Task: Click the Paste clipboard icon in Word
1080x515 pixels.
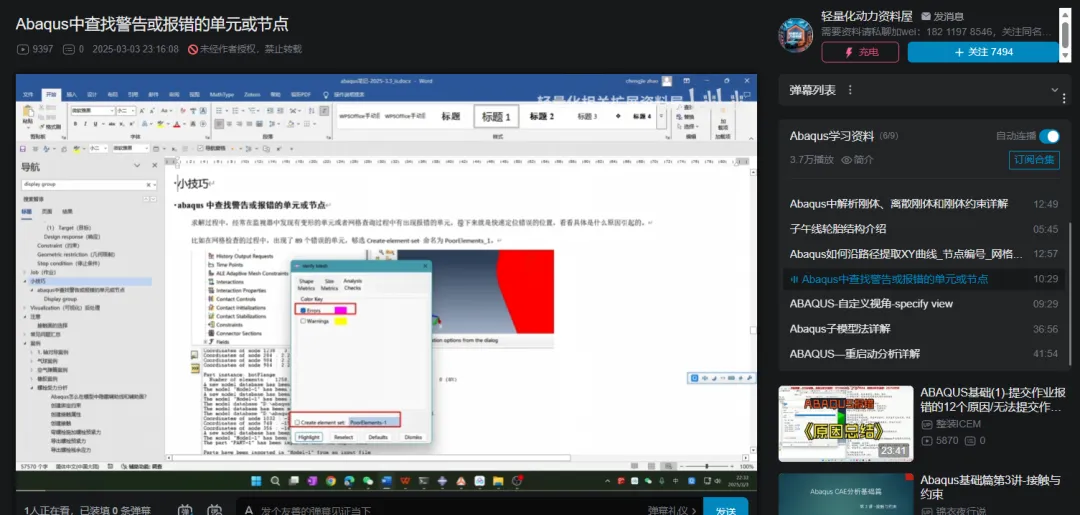Action: pyautogui.click(x=29, y=112)
